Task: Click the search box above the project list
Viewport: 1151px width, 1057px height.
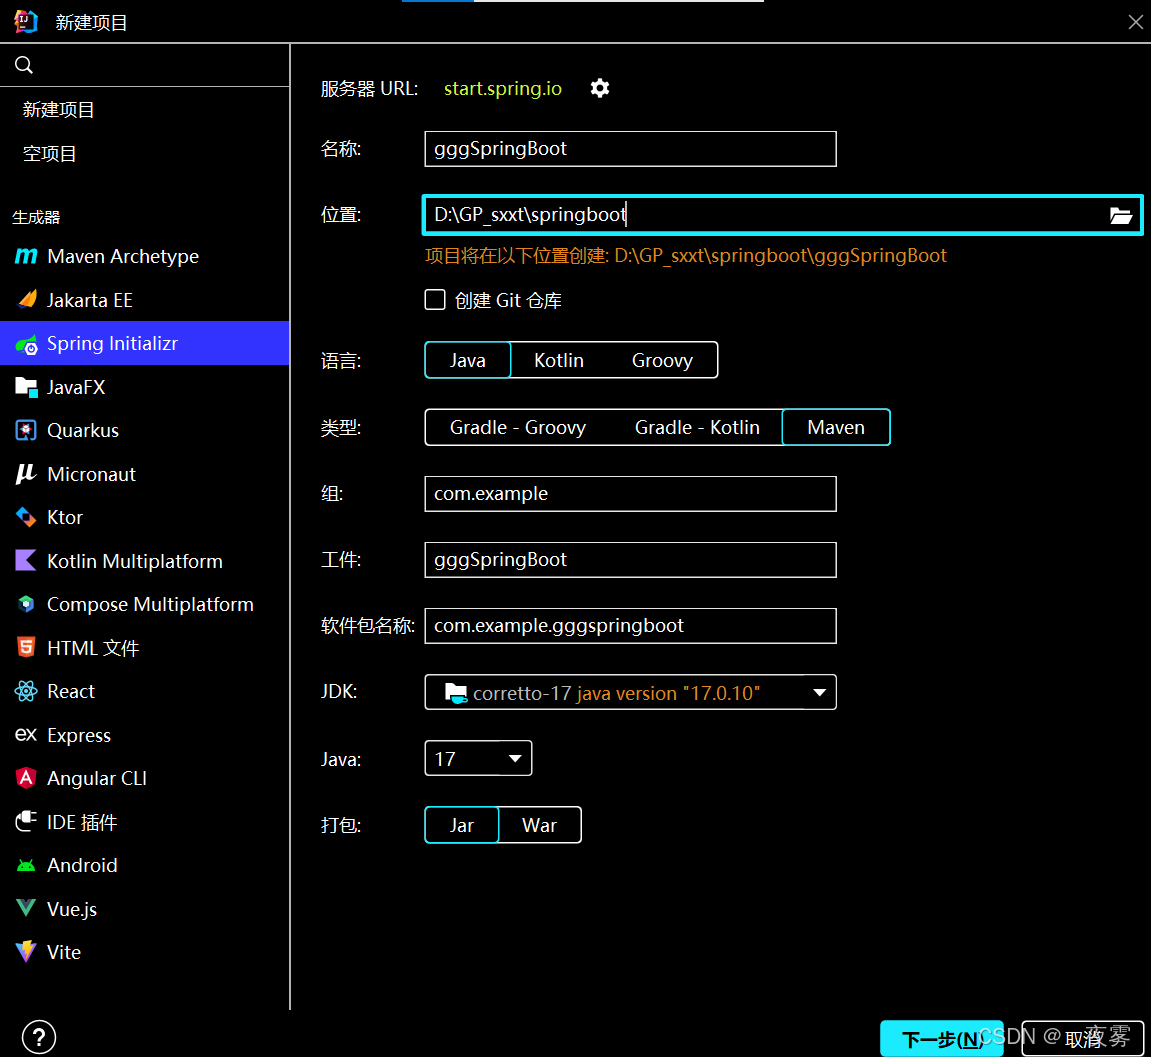Action: [145, 65]
